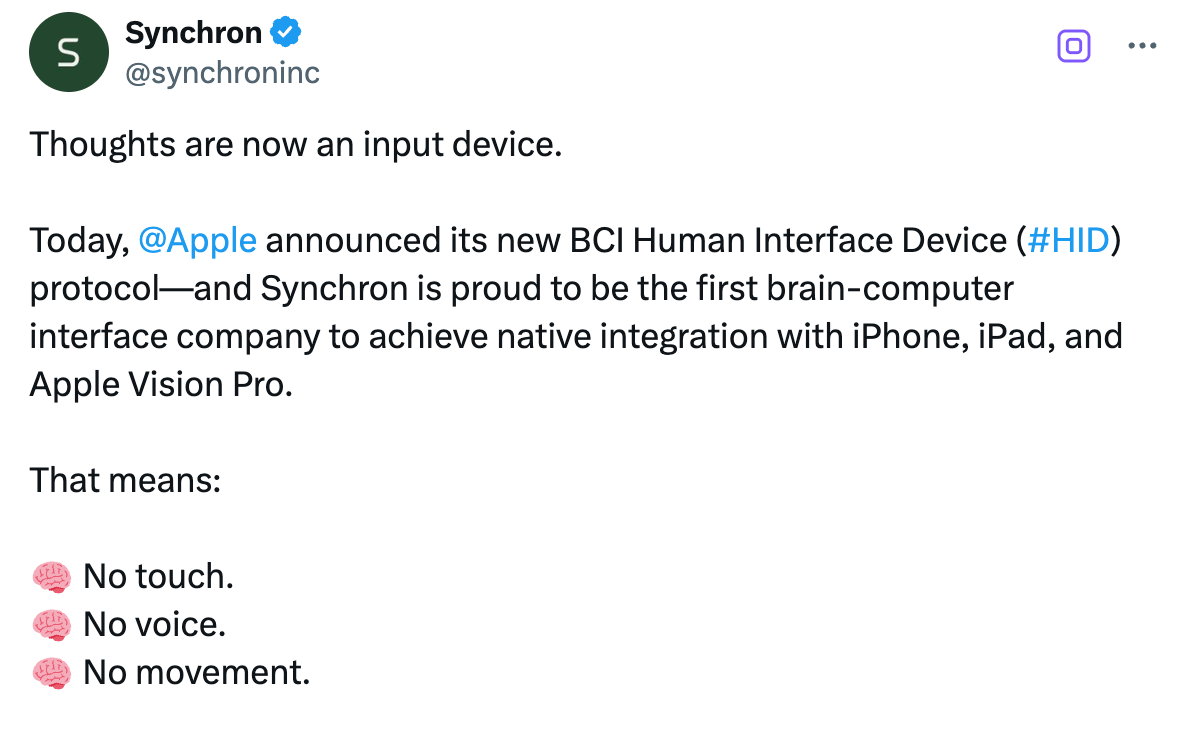The height and width of the screenshot is (732, 1178).
Task: Click the "No movement." text
Action: click(x=196, y=673)
